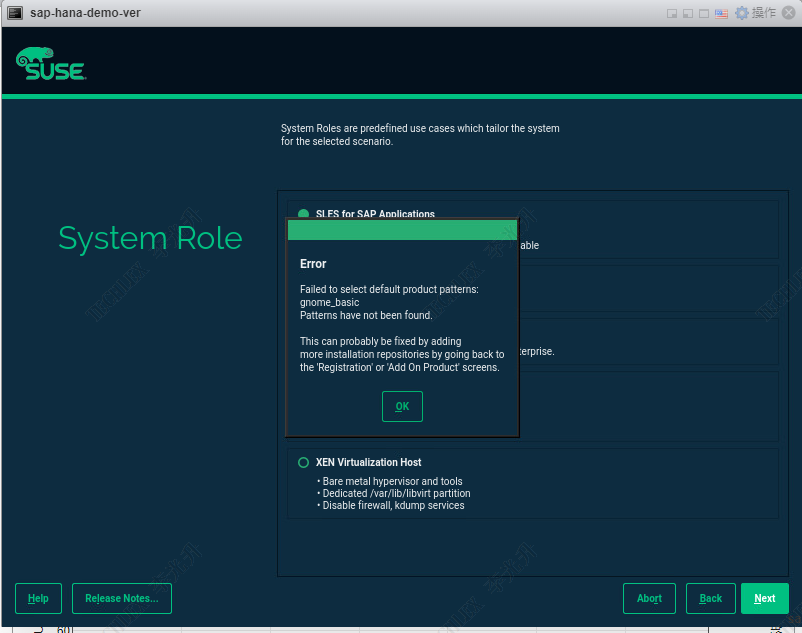Click the Next button
This screenshot has width=802, height=633.
click(x=765, y=598)
